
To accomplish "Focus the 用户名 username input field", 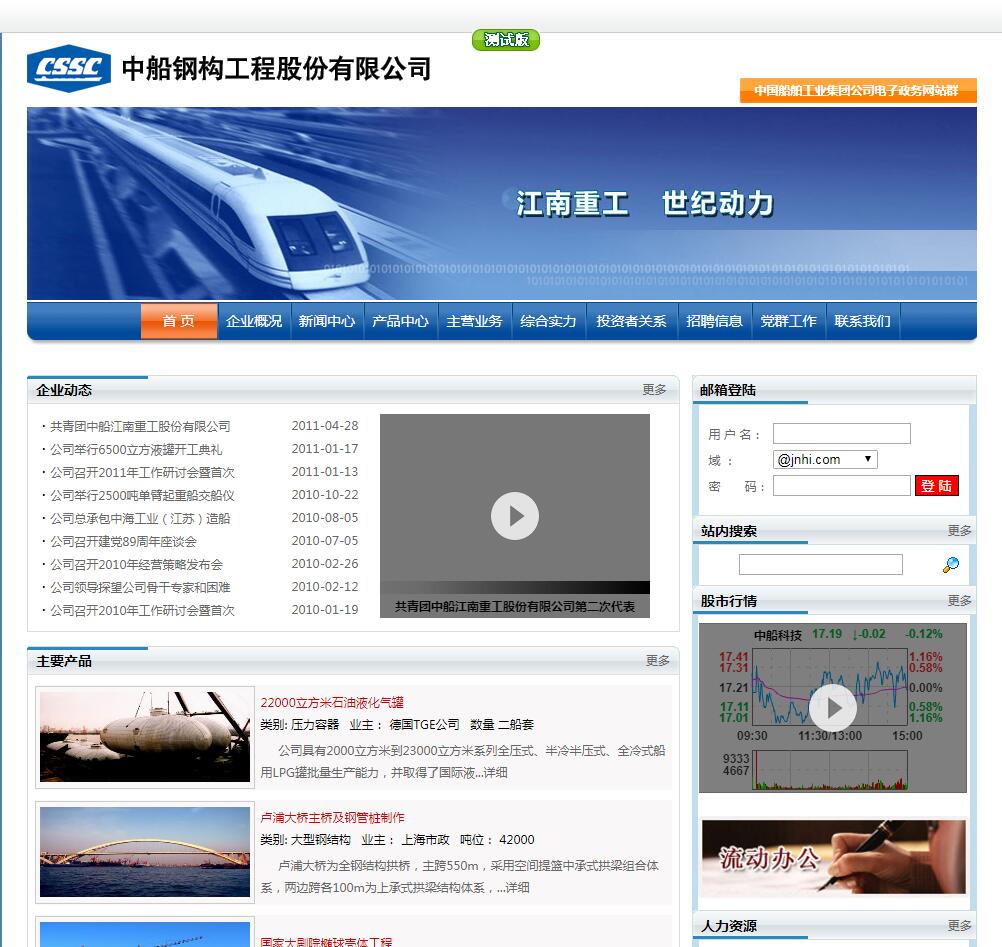I will tap(842, 433).
